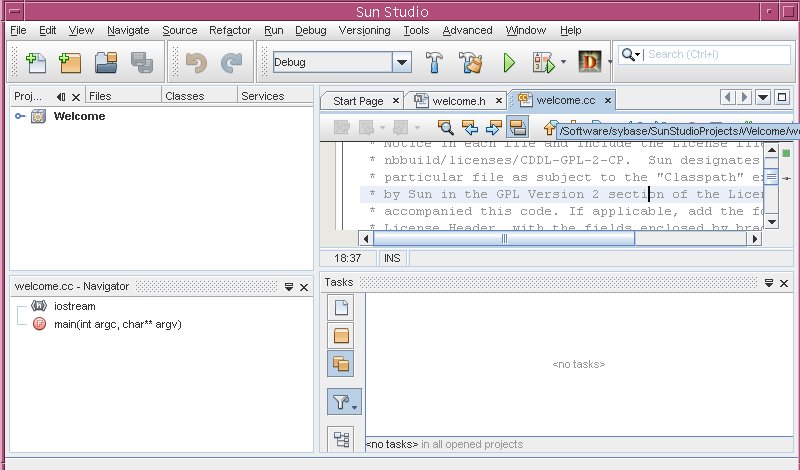This screenshot has height=470, width=800.
Task: Click the iostream include icon in Navigator
Action: coord(39,306)
